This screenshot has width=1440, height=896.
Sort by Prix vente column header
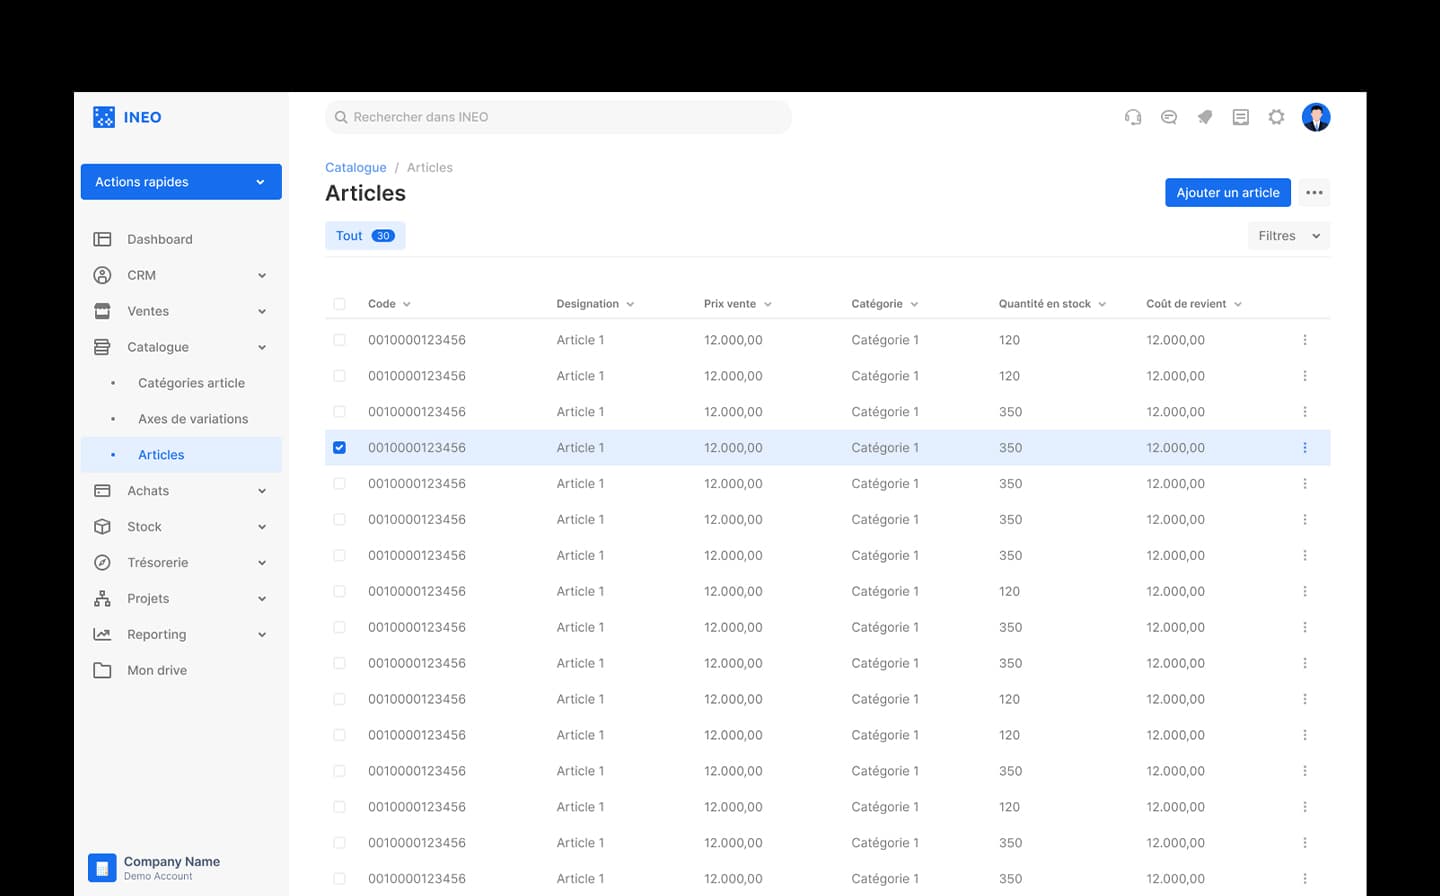737,304
